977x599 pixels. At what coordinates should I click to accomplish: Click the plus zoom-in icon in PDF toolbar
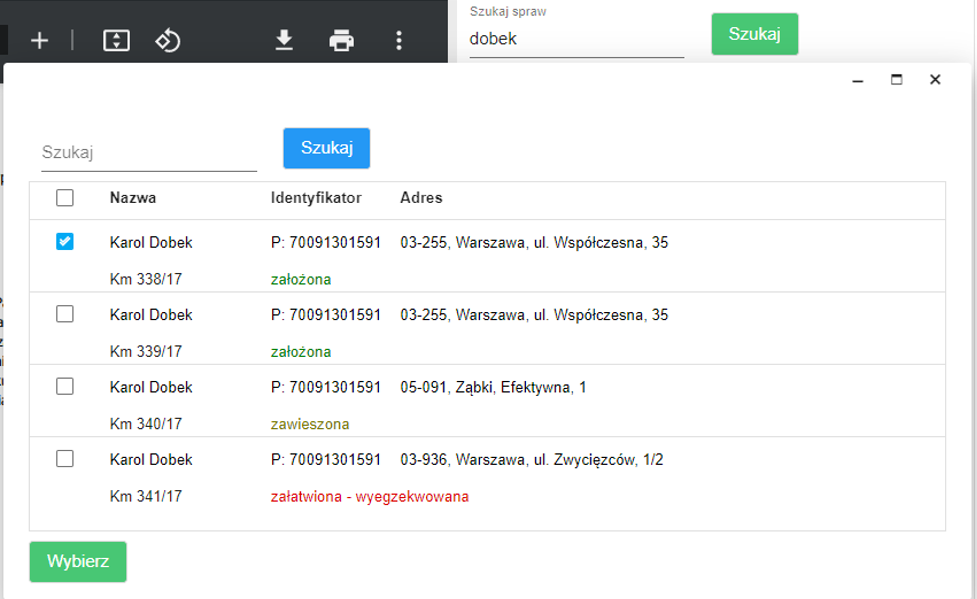(x=39, y=41)
